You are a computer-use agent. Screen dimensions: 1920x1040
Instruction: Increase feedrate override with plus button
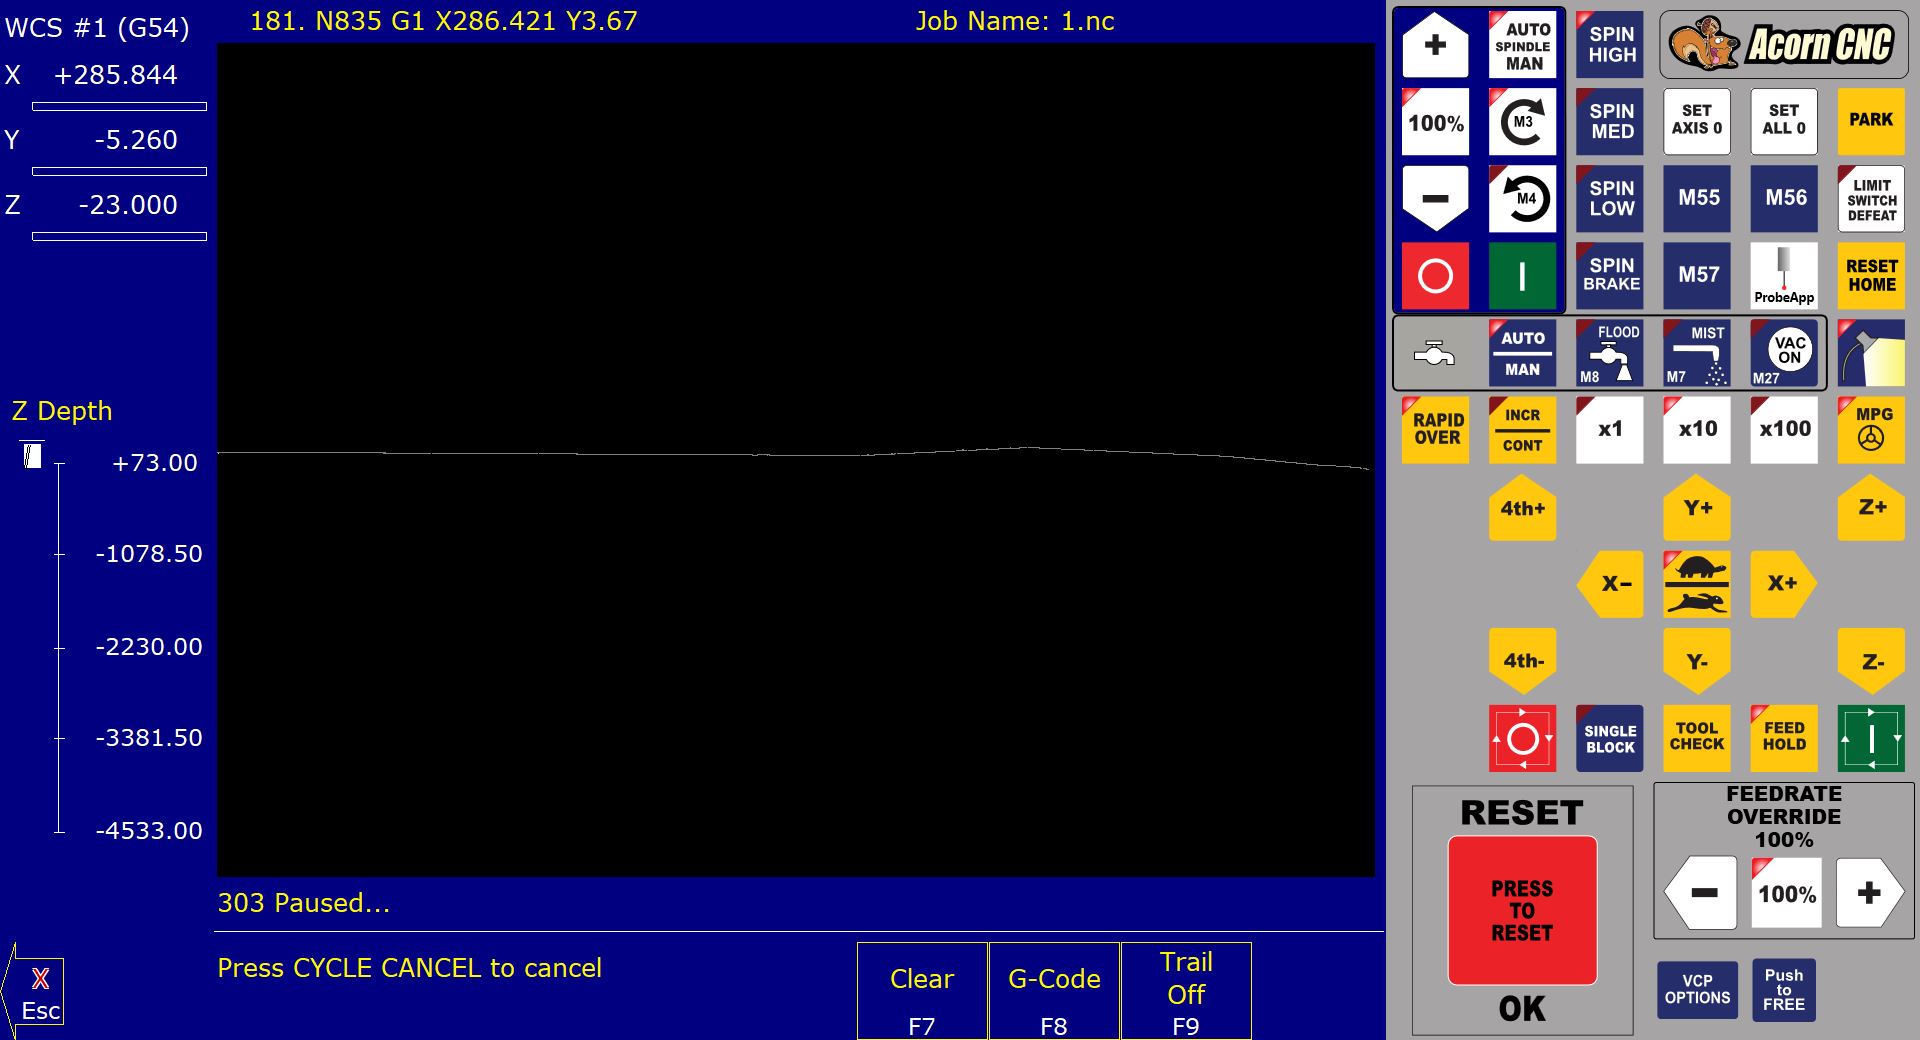[1868, 893]
